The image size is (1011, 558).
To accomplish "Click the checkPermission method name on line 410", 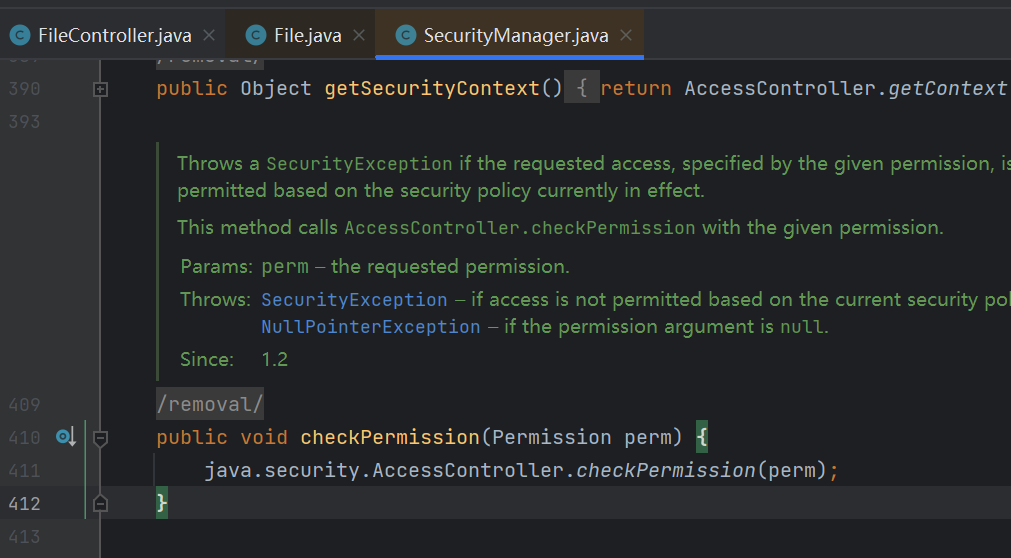I will click(390, 437).
